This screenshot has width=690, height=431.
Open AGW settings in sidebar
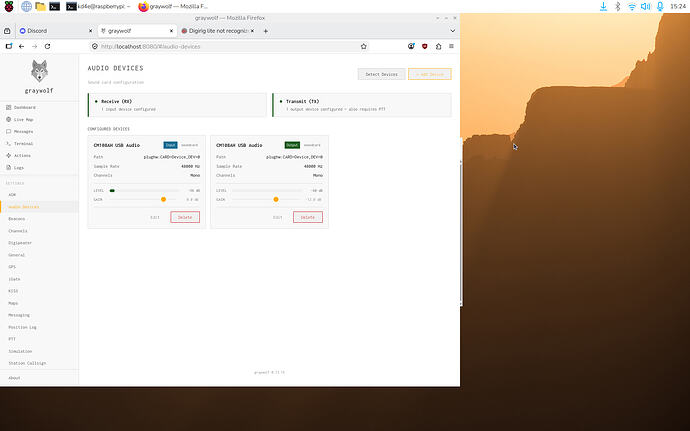pyautogui.click(x=12, y=195)
